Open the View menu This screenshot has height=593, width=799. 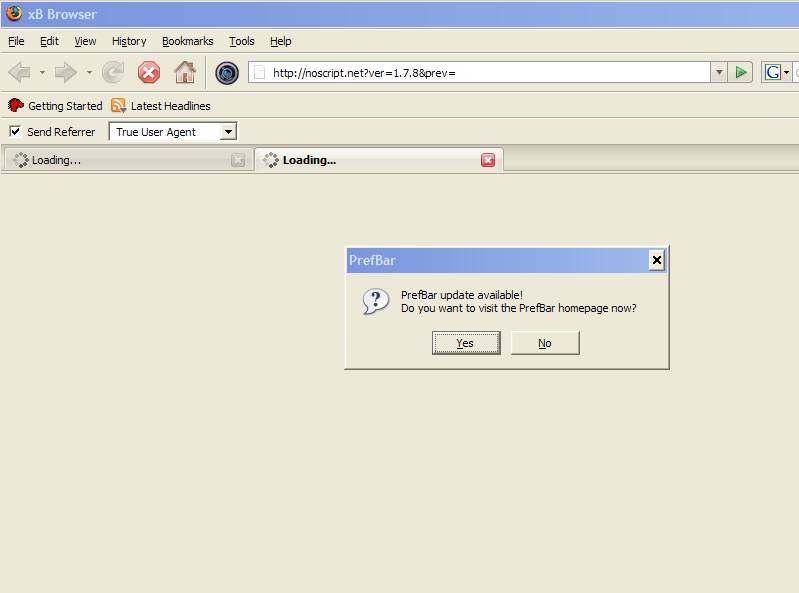tap(85, 41)
